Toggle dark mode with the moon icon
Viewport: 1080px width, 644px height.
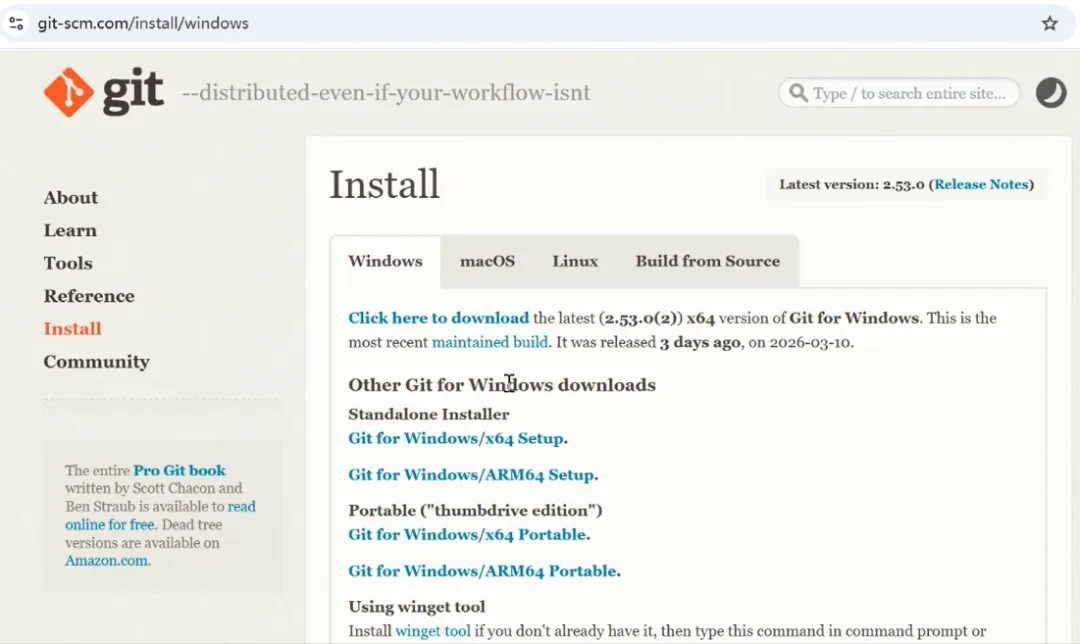1051,92
